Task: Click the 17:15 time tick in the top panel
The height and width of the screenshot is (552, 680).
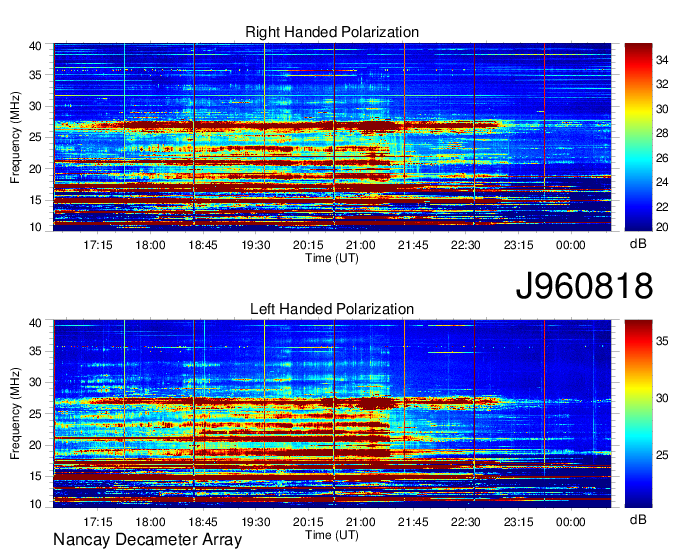Action: point(98,245)
